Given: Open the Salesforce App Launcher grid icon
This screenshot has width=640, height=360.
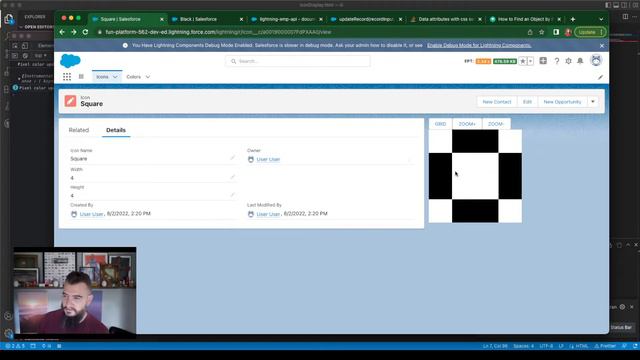Looking at the screenshot, I should click(67, 77).
